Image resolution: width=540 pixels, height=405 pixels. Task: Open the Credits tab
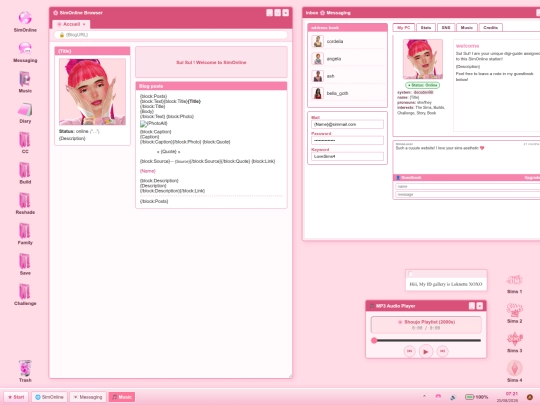pos(490,28)
